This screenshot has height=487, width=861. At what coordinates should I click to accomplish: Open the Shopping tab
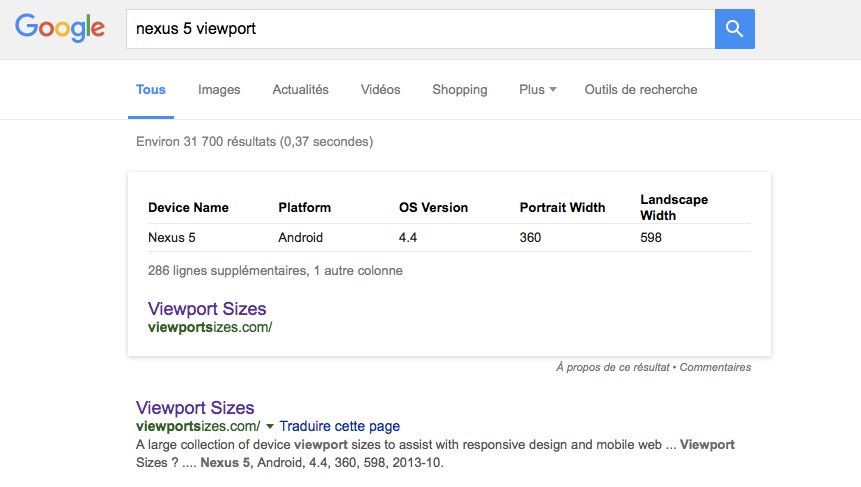click(x=459, y=90)
